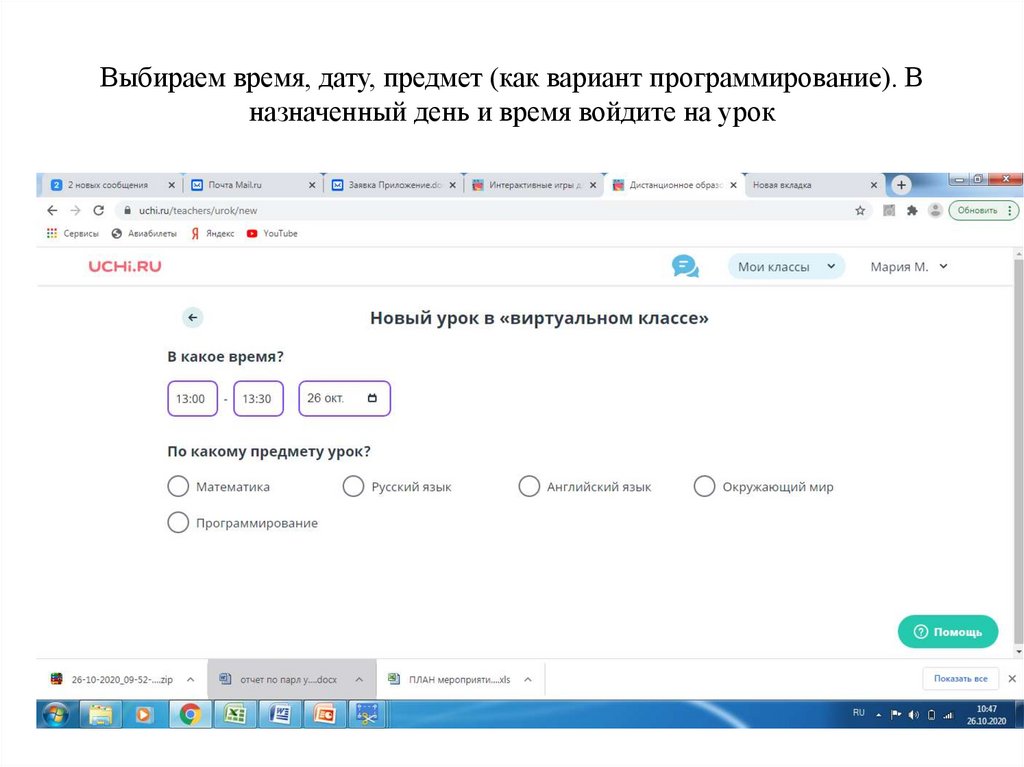1024x767 pixels.
Task: Click the Action Center flag tray icon
Action: click(x=896, y=715)
